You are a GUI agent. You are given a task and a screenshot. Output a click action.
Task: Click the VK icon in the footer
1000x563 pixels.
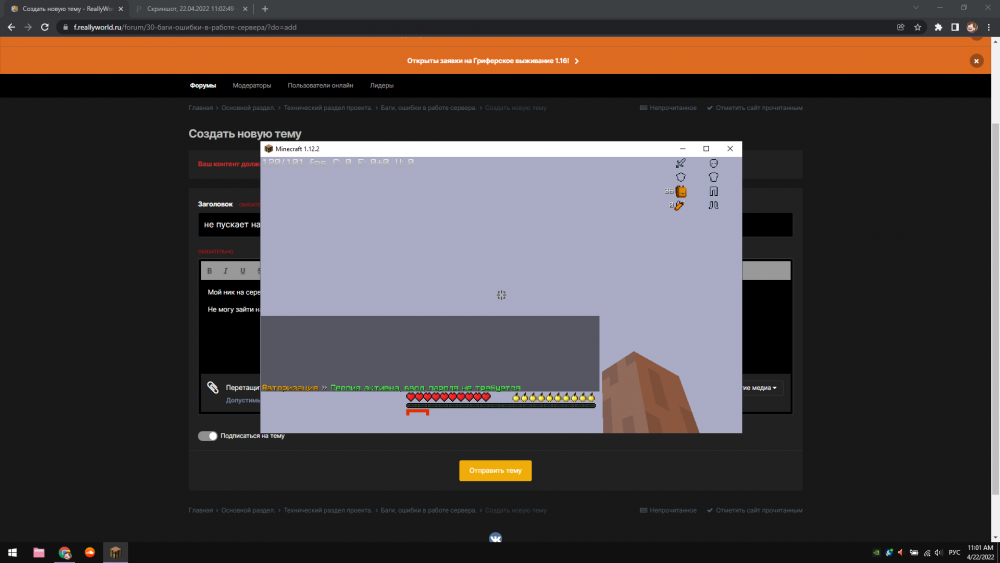click(496, 538)
